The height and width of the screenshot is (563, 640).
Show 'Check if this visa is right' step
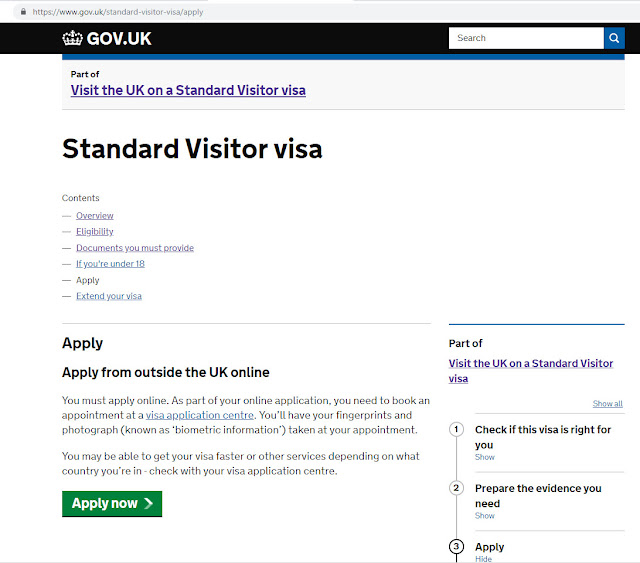[484, 457]
